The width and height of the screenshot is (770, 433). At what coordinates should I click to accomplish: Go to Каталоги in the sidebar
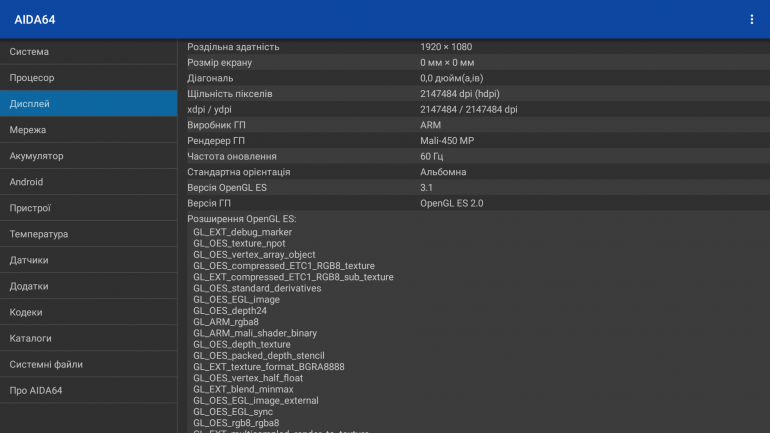[88, 338]
